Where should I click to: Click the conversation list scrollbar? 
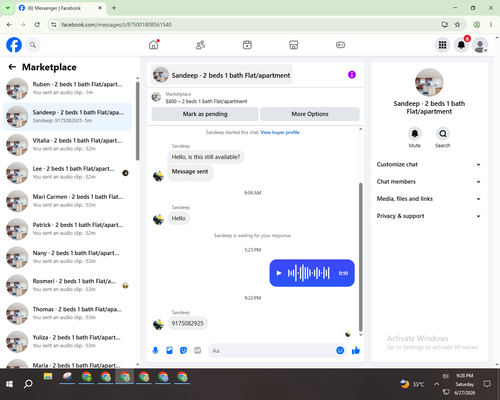(138, 121)
